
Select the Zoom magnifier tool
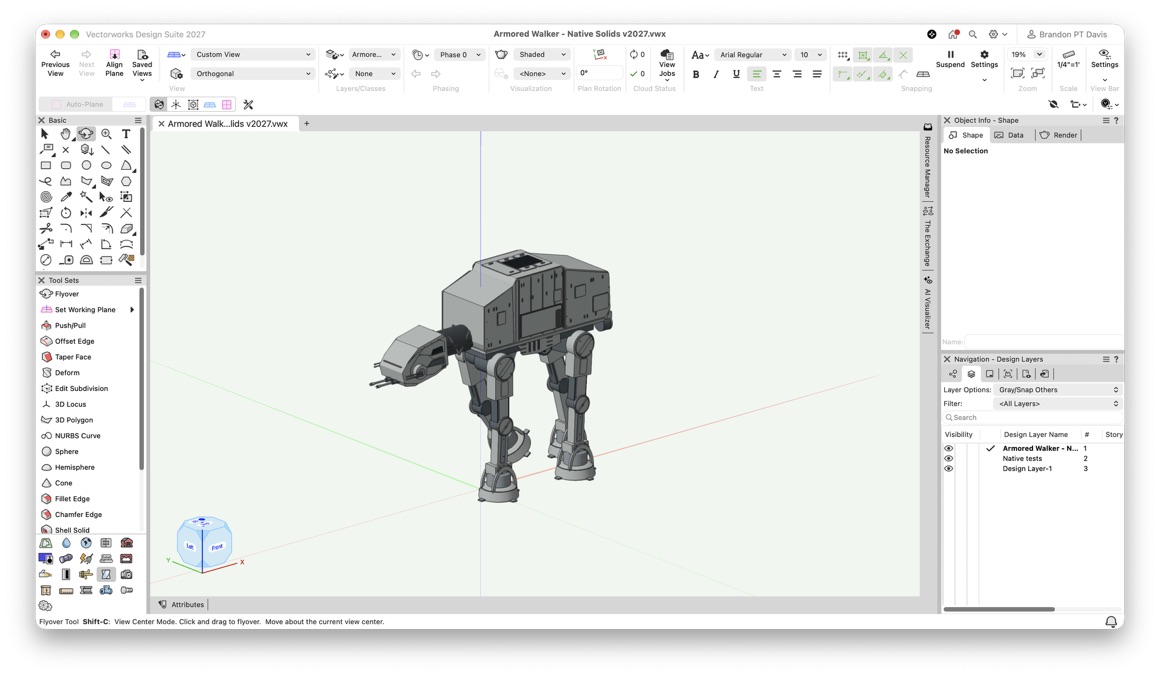coord(107,134)
